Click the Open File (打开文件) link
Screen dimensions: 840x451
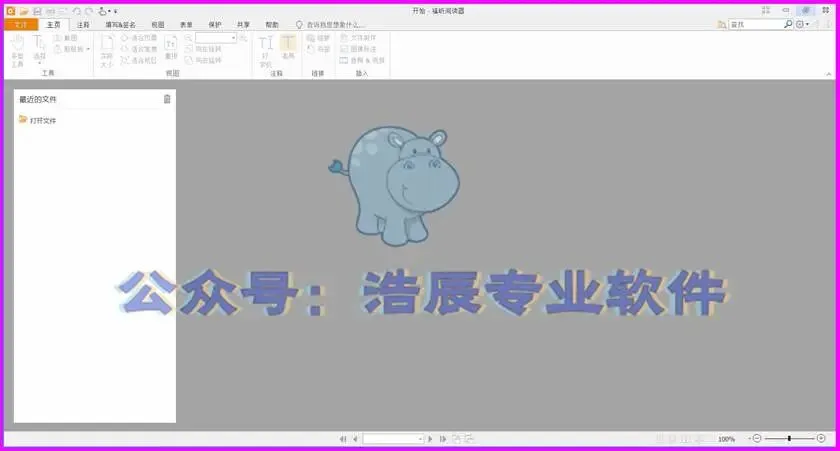pyautogui.click(x=38, y=120)
